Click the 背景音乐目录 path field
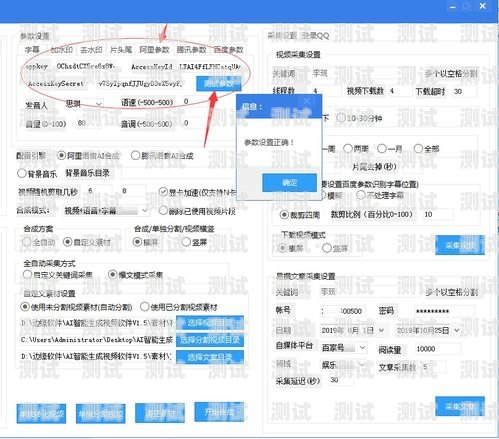Viewport: 499px width, 439px height. pyautogui.click(x=177, y=173)
